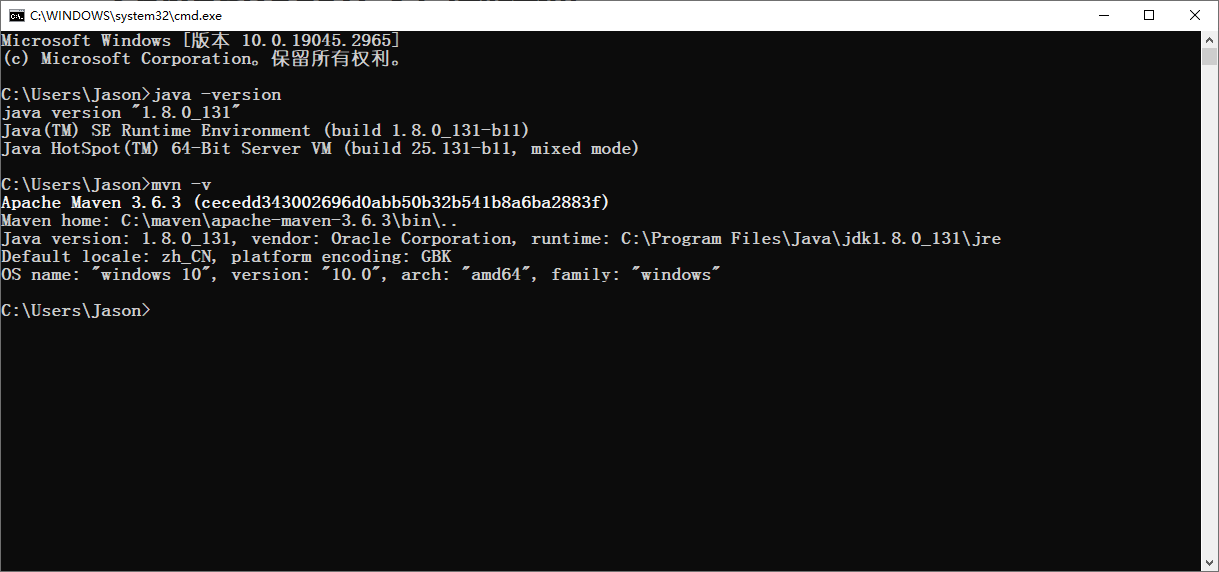This screenshot has height=572, width=1219.
Task: Click the Microsoft Windows version line
Action: pos(201,41)
